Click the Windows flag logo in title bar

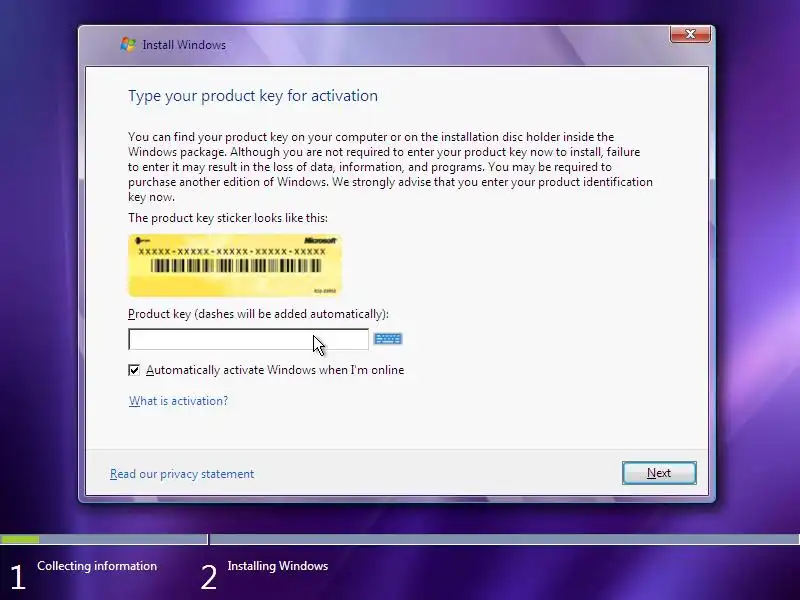[x=128, y=44]
